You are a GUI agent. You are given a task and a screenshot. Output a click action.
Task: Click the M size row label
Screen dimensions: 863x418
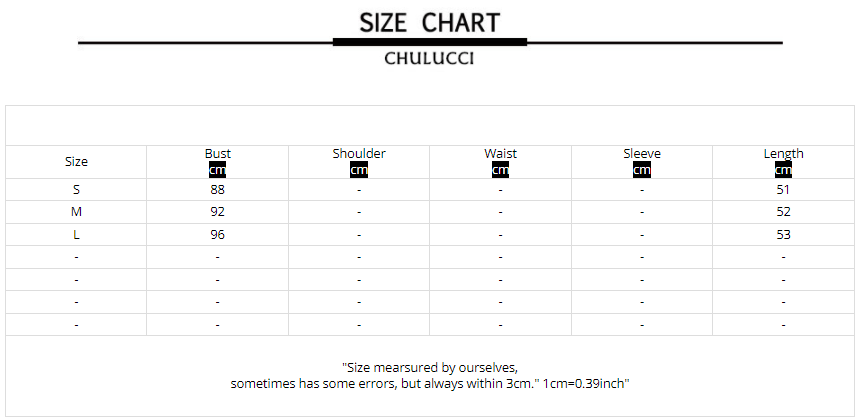point(76,212)
